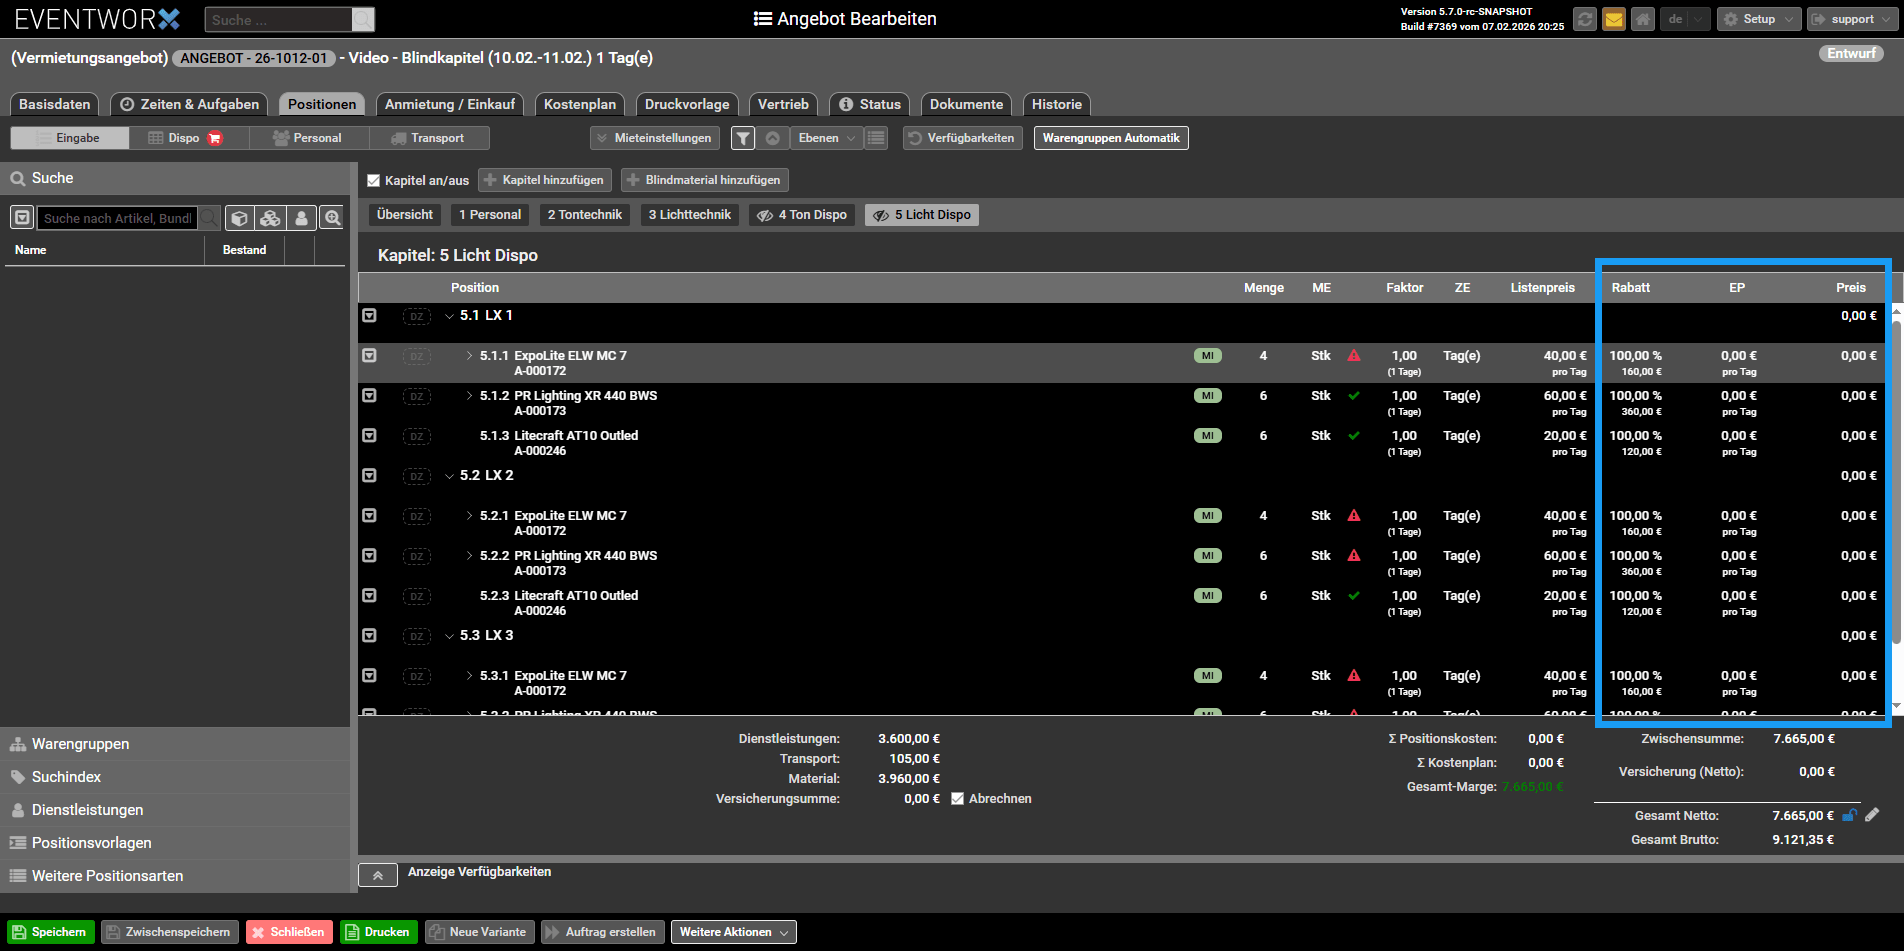The height and width of the screenshot is (951, 1904).
Task: Click the filter funnel icon
Action: (743, 138)
